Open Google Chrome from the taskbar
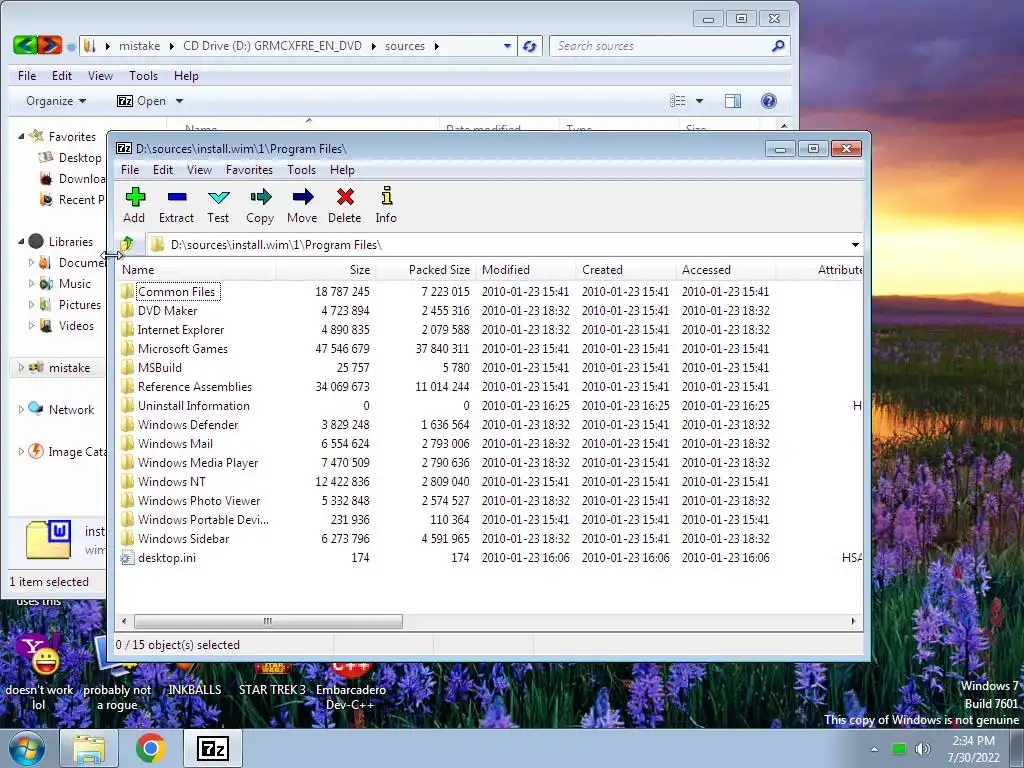 150,748
